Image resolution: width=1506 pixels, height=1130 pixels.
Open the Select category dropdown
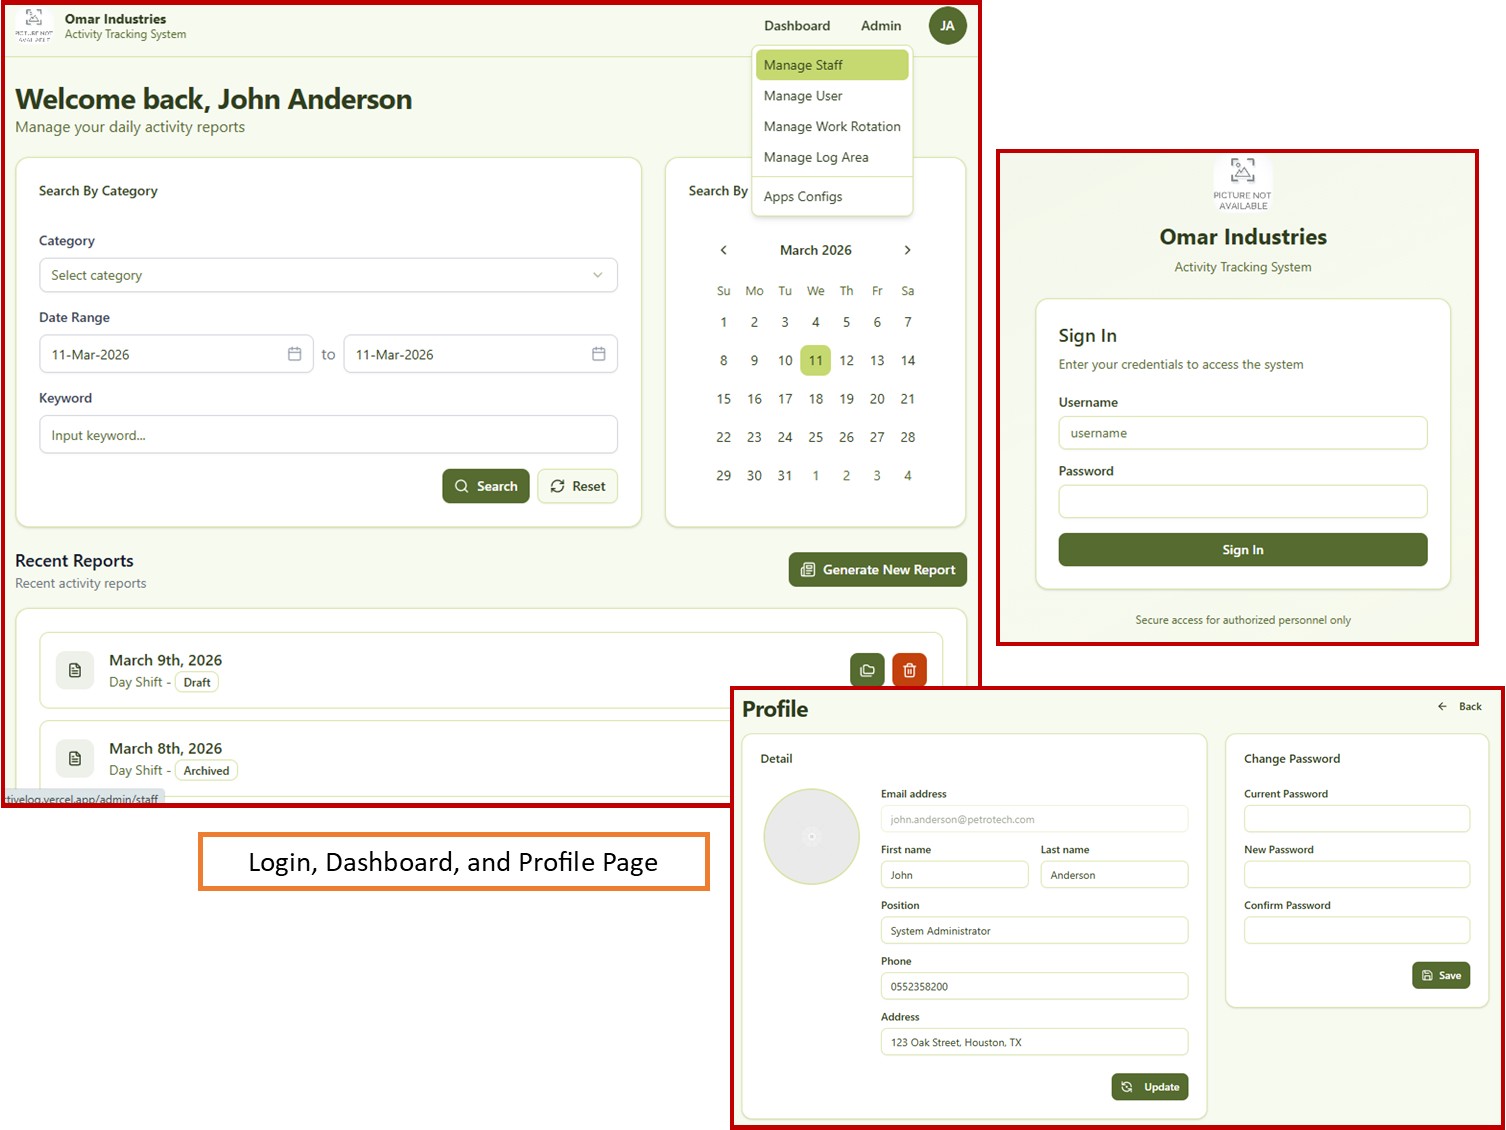pos(328,275)
